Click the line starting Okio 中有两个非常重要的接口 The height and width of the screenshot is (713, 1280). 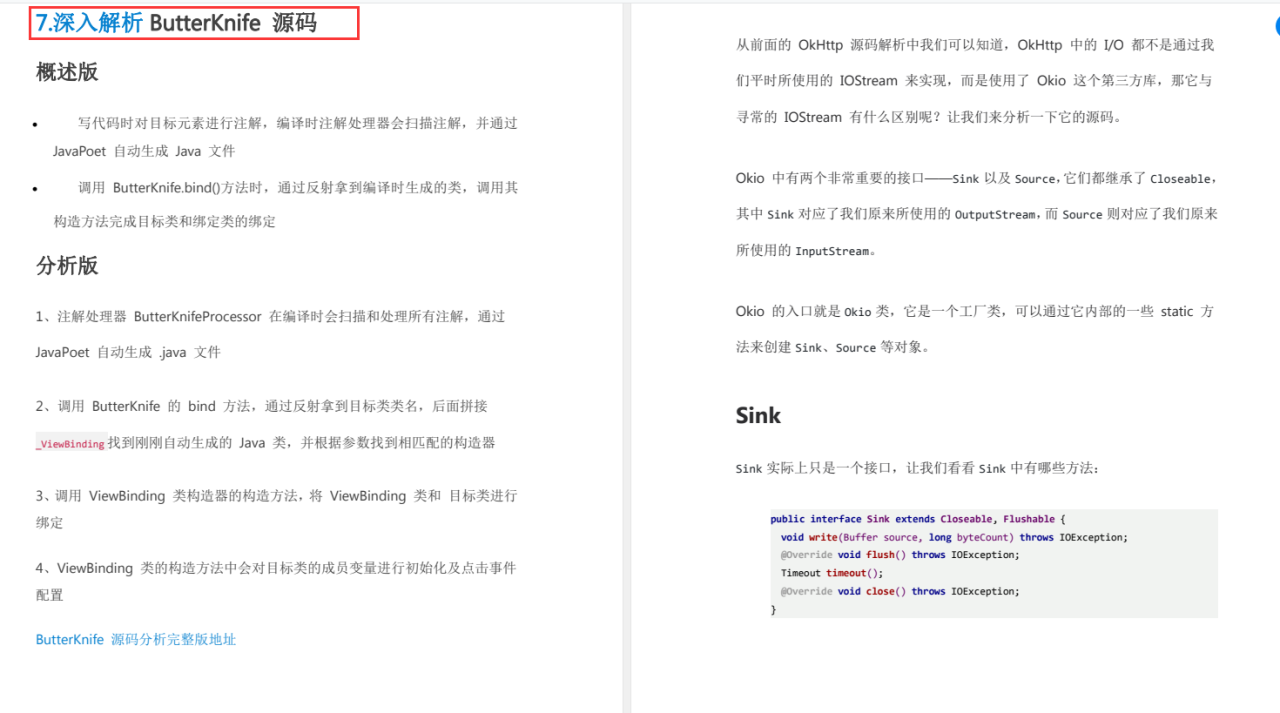[x=976, y=178]
